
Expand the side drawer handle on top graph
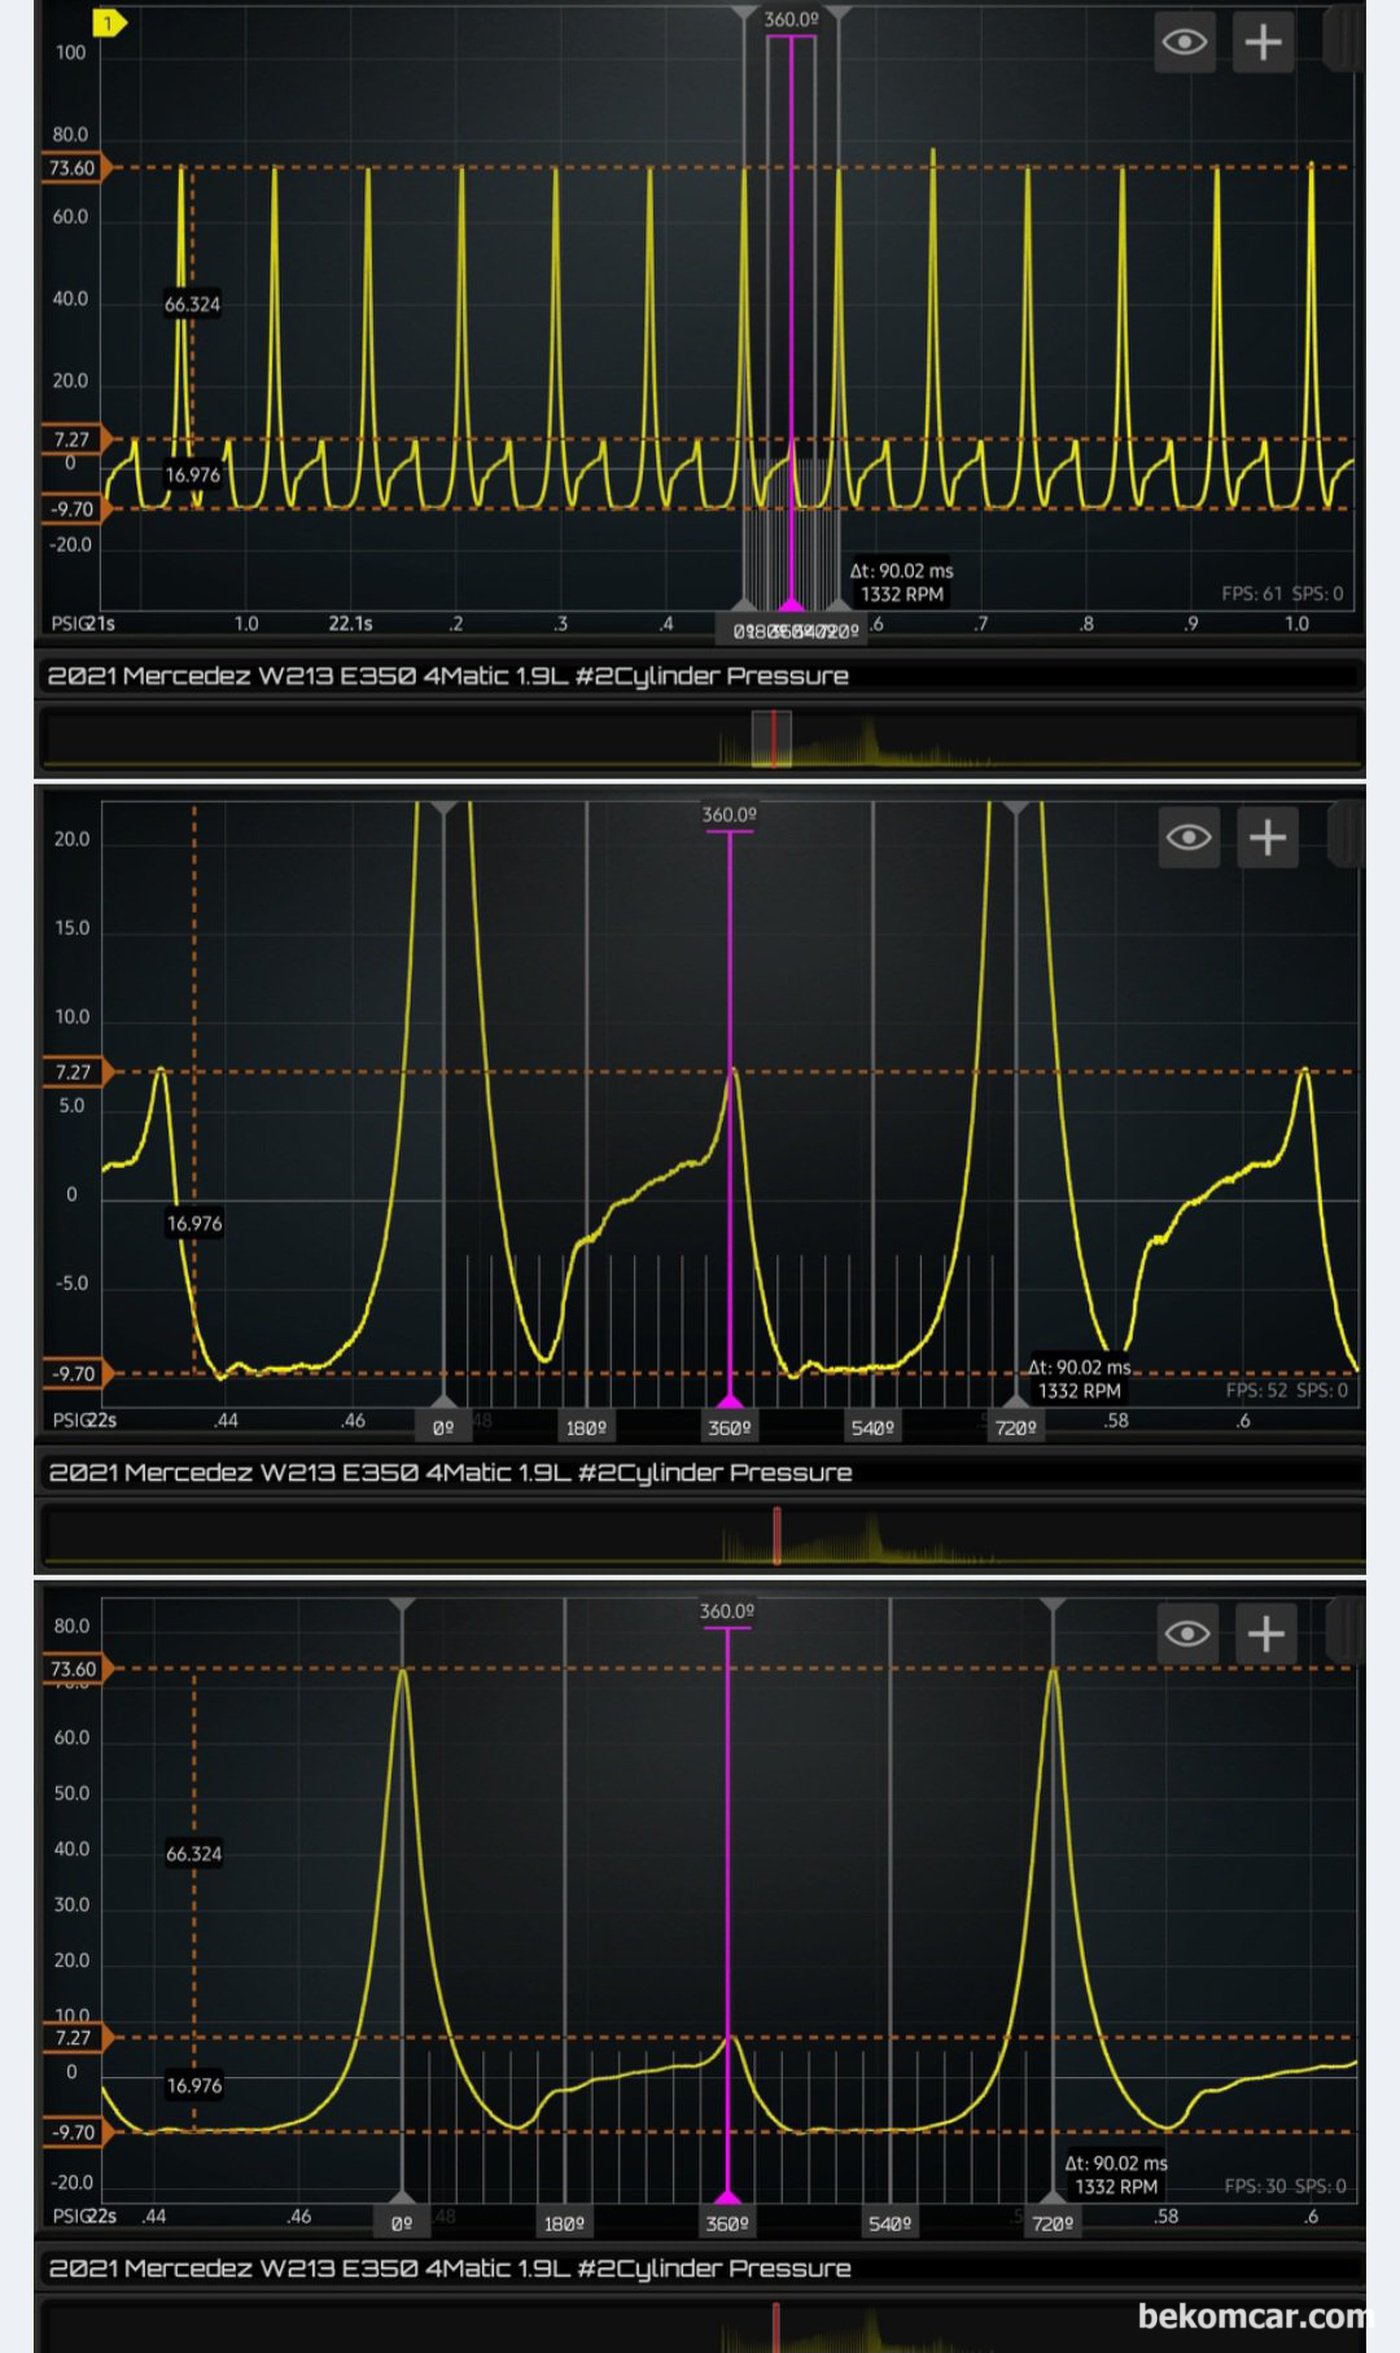pos(1343,42)
